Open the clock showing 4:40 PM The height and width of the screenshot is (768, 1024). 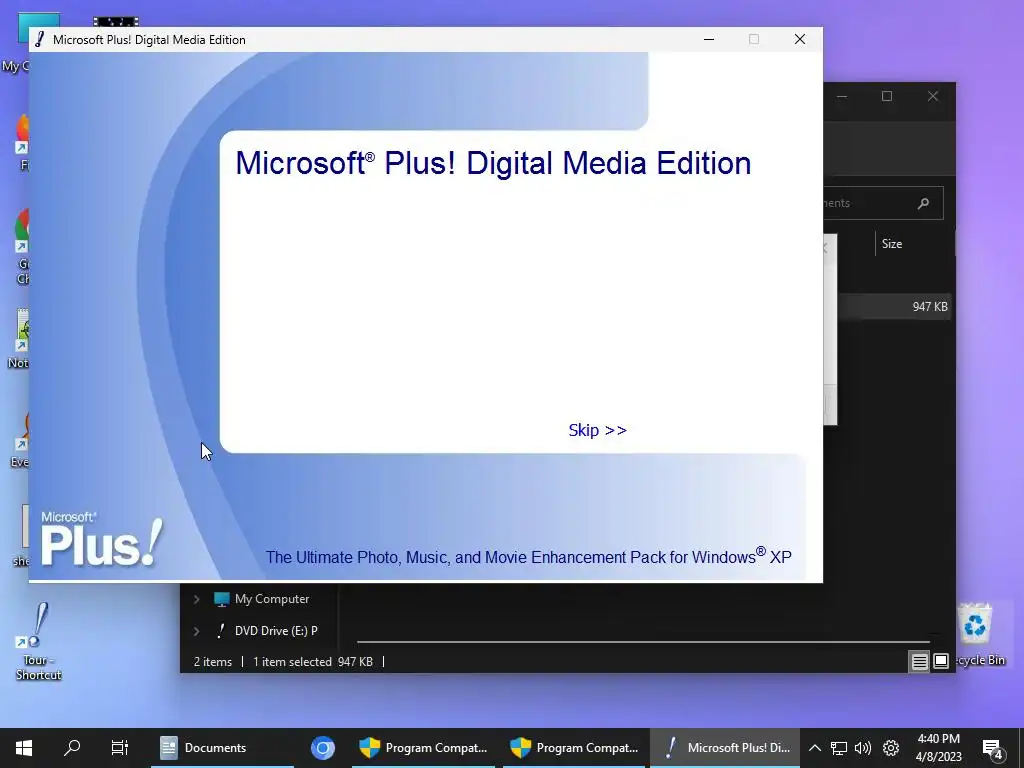point(938,748)
